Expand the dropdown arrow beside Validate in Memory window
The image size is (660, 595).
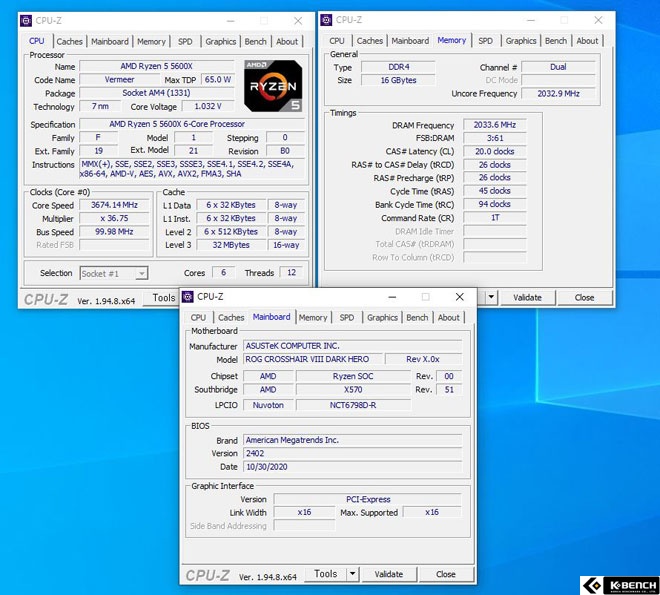pyautogui.click(x=491, y=297)
